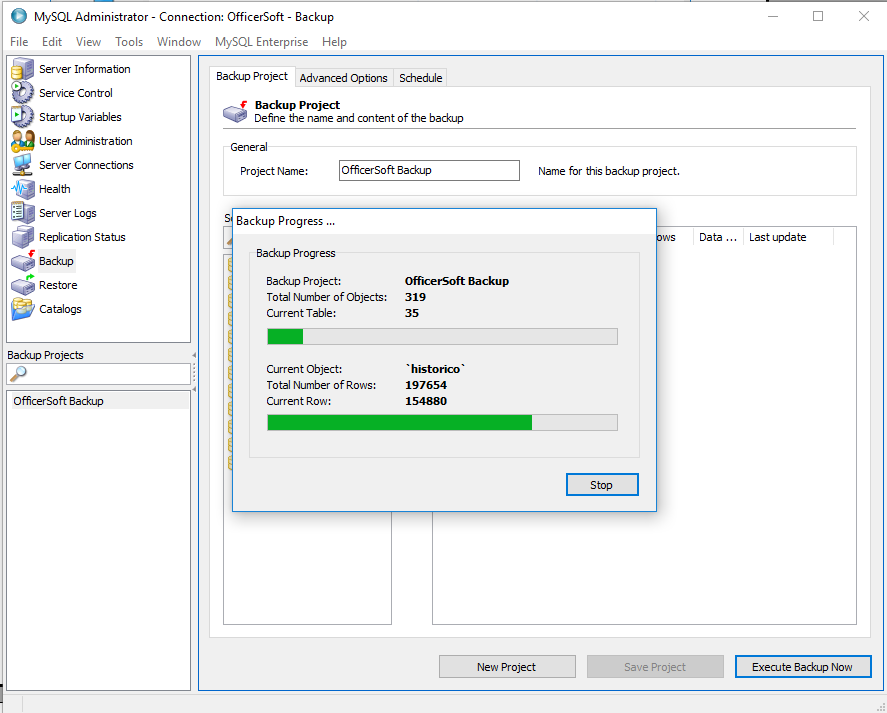Switch to the Schedule tab
The height and width of the screenshot is (713, 887).
pos(420,78)
